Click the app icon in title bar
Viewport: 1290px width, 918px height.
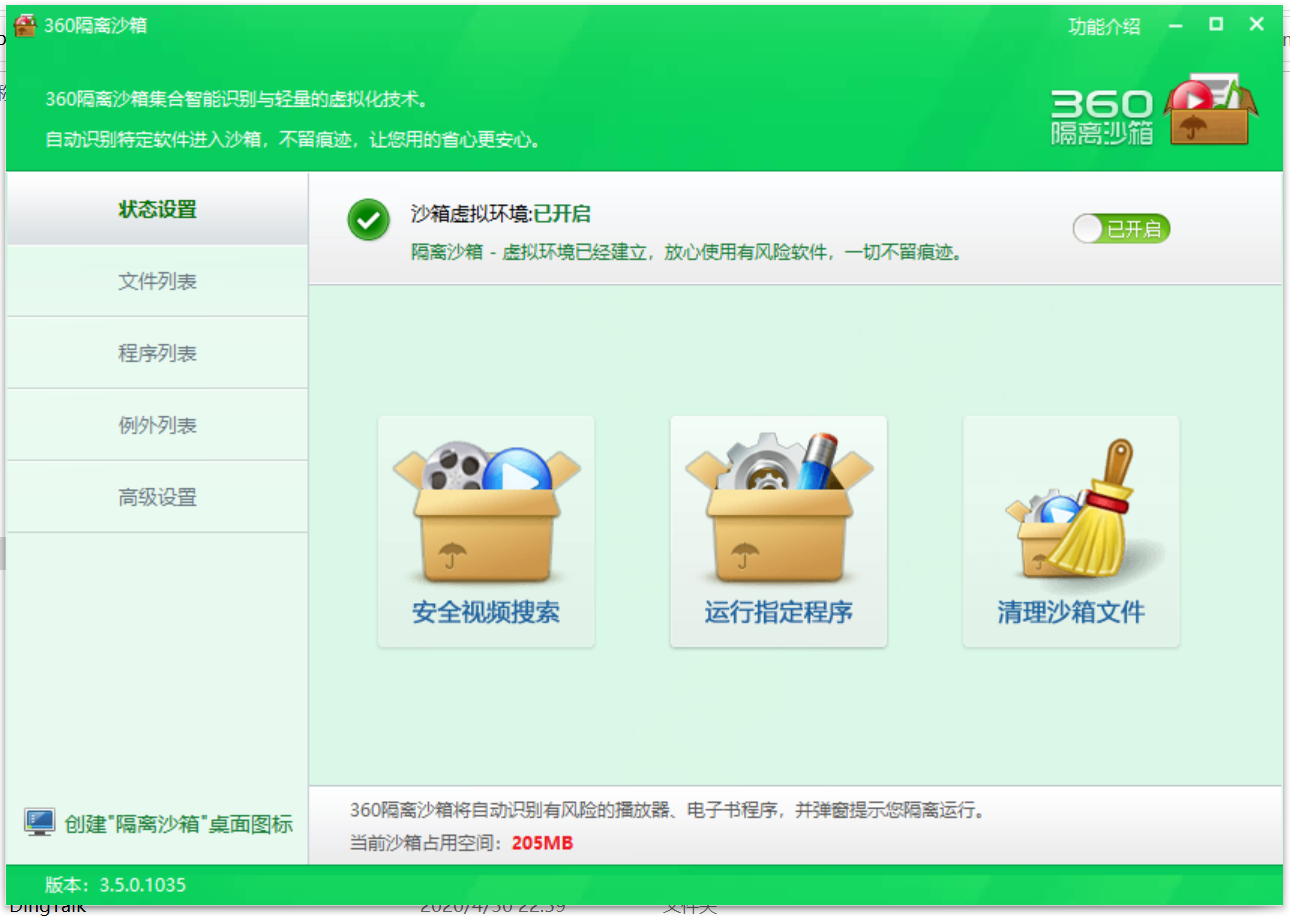click(x=25, y=26)
